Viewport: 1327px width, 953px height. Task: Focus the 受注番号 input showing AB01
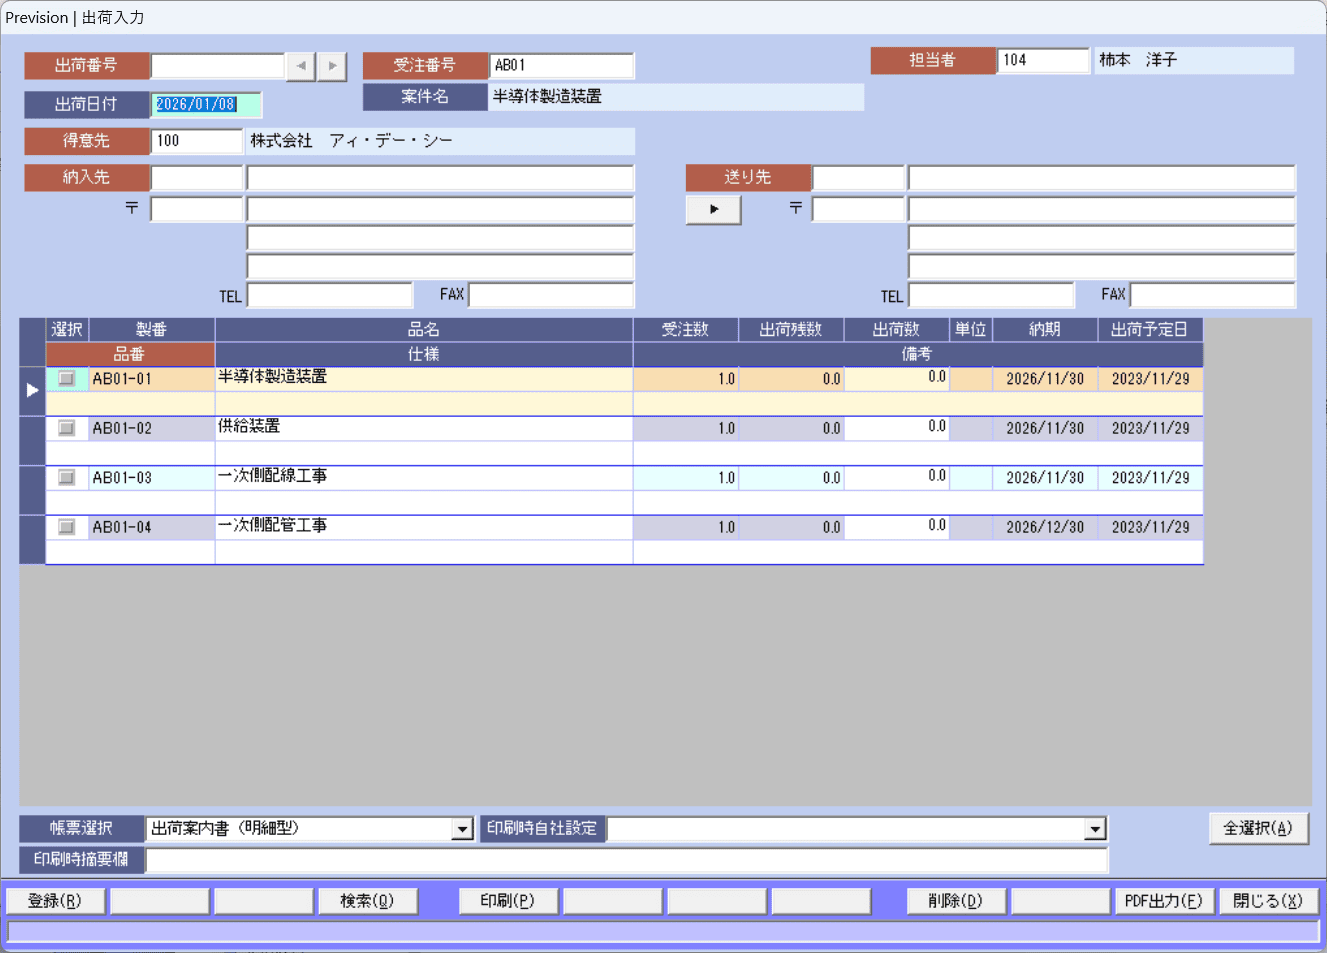pyautogui.click(x=561, y=66)
